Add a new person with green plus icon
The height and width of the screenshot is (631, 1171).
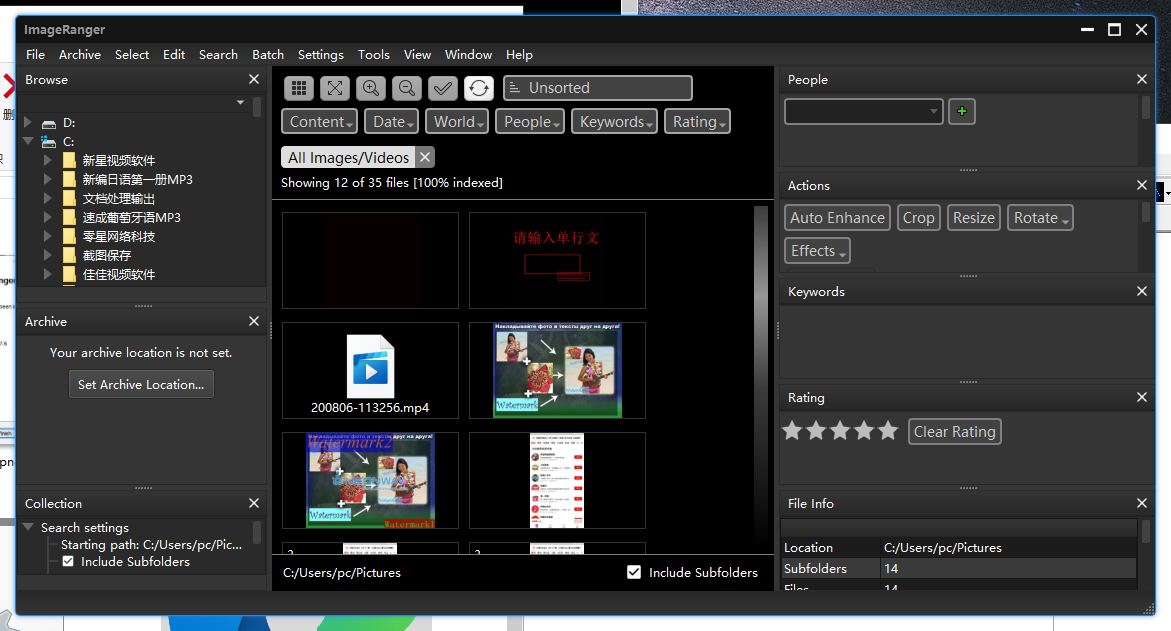pyautogui.click(x=962, y=111)
